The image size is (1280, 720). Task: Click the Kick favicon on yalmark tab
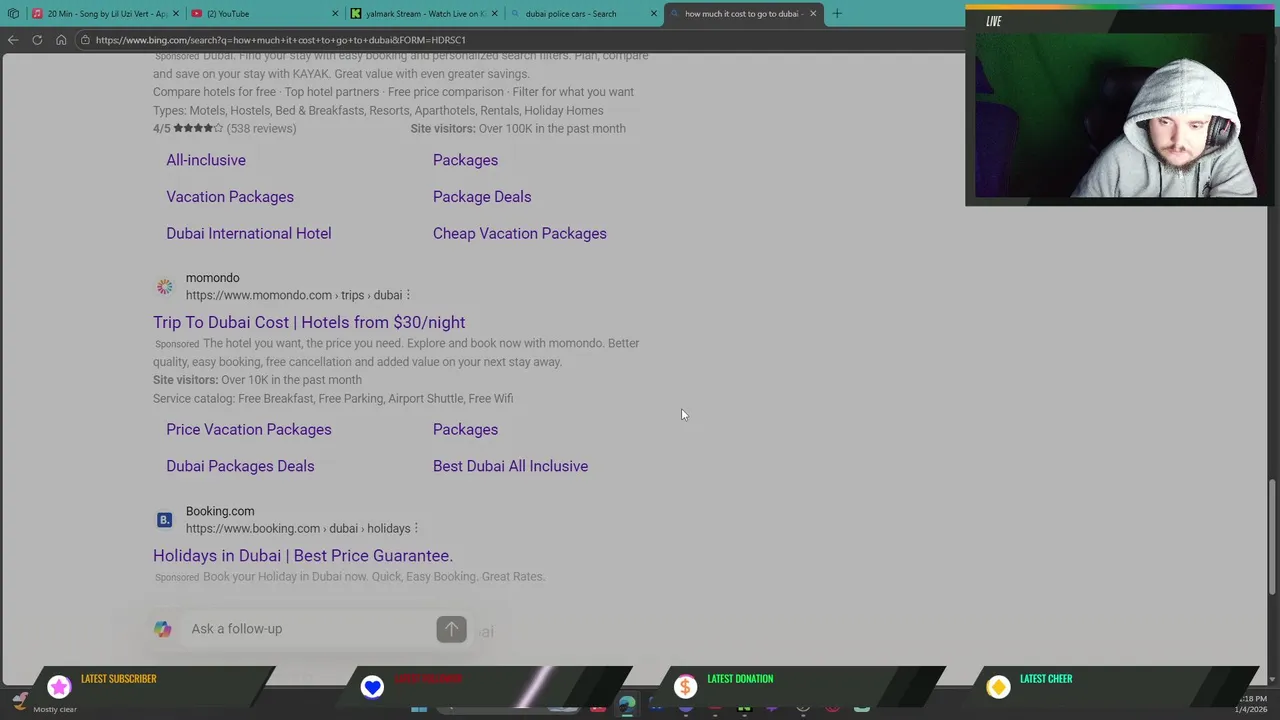356,14
